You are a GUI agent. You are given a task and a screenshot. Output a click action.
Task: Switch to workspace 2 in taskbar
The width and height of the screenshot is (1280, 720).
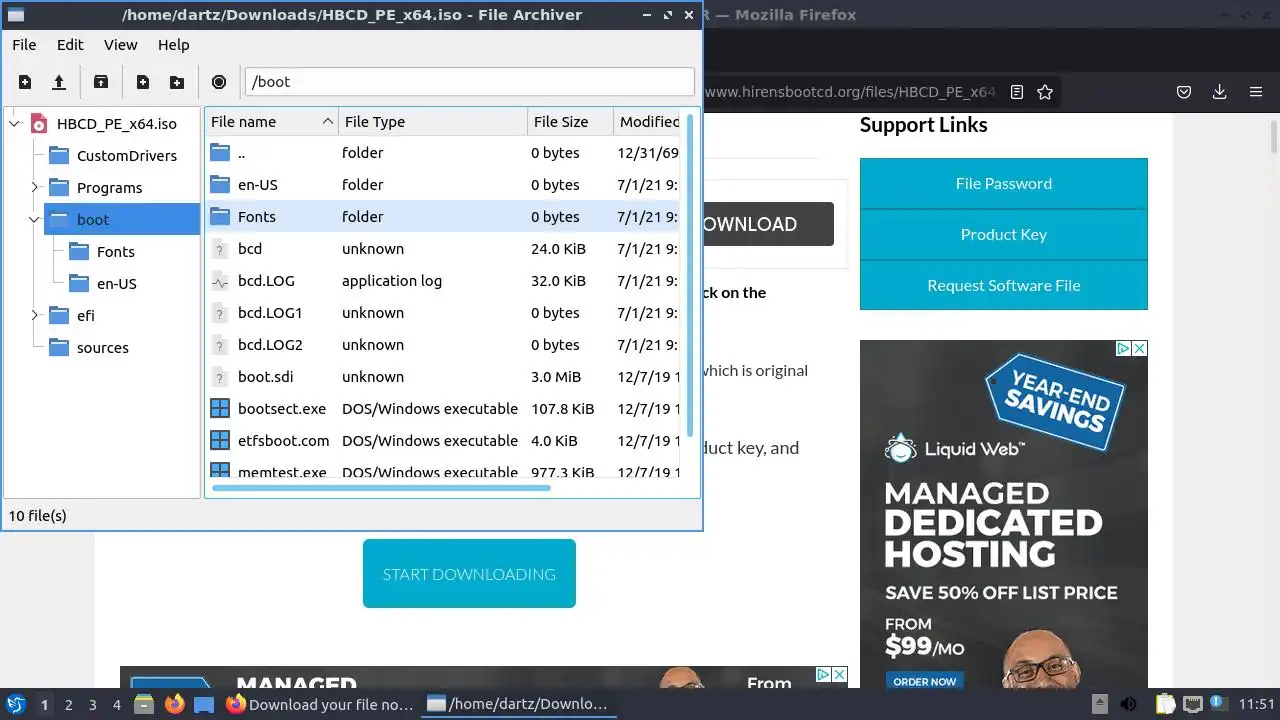[68, 704]
